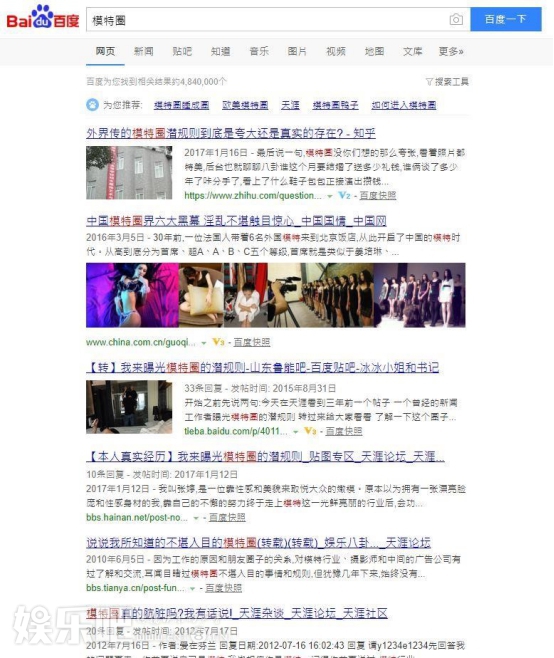The width and height of the screenshot is (554, 658).
Task: Open the 知乎 result about 模特圈潜规则
Action: click(231, 133)
